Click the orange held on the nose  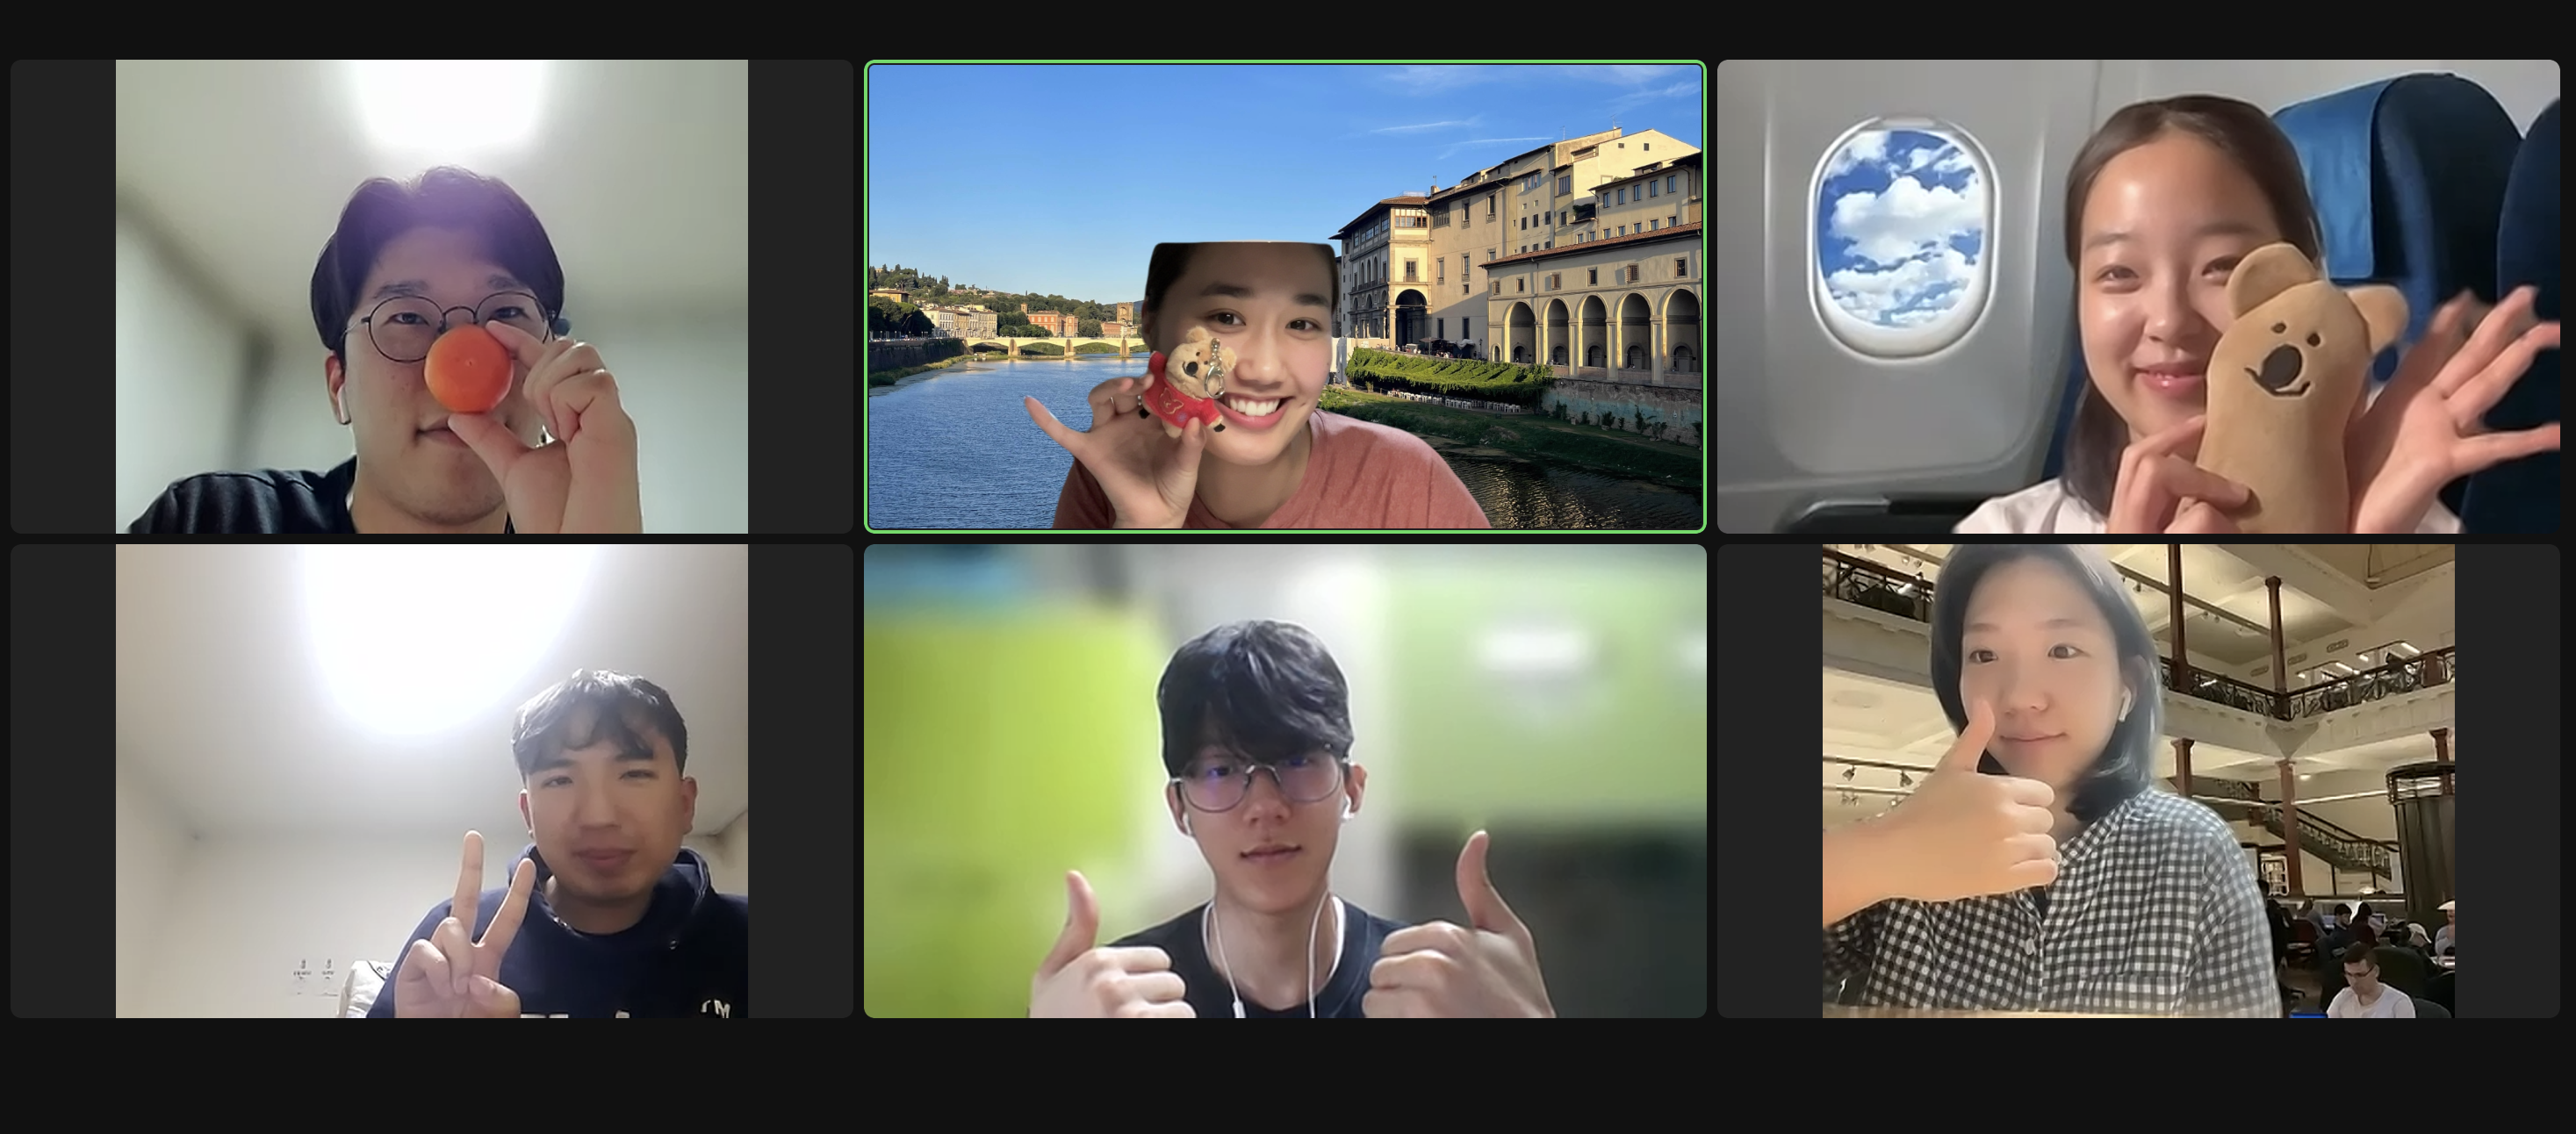(x=466, y=370)
